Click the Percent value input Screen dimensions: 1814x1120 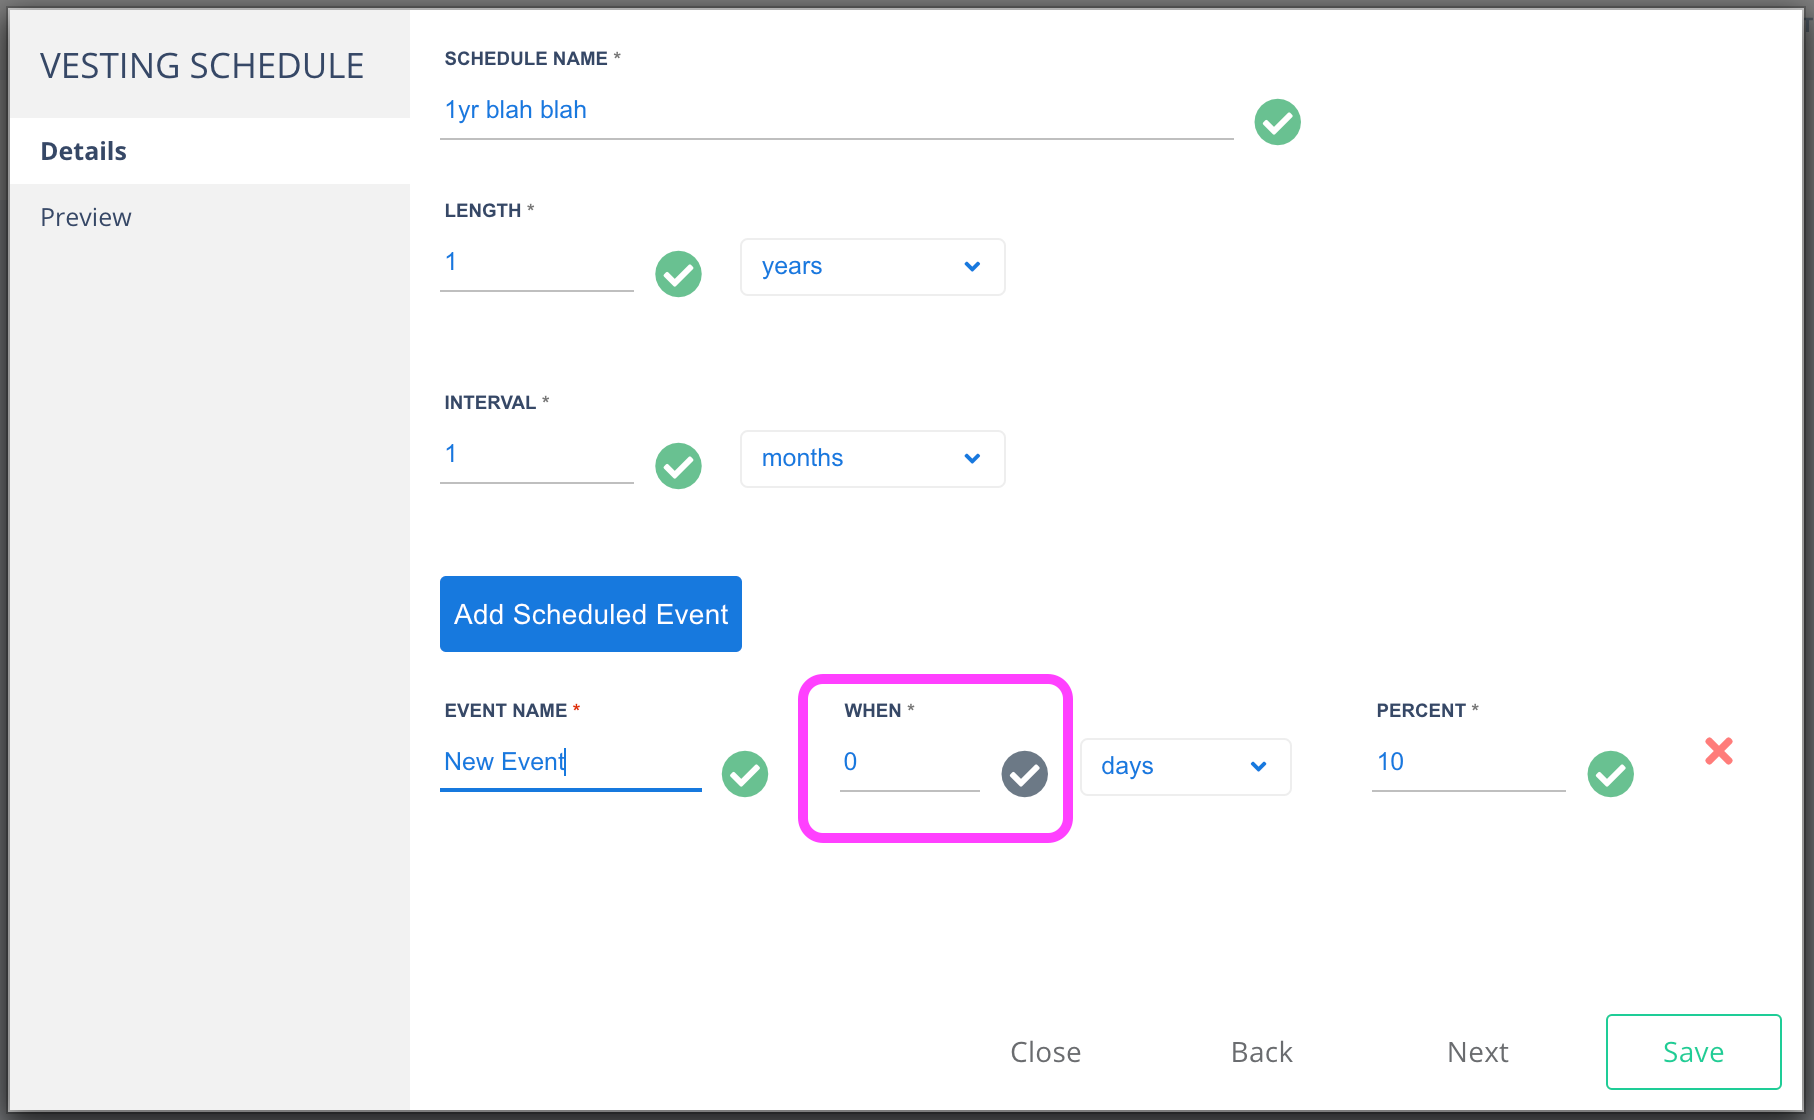click(1469, 763)
